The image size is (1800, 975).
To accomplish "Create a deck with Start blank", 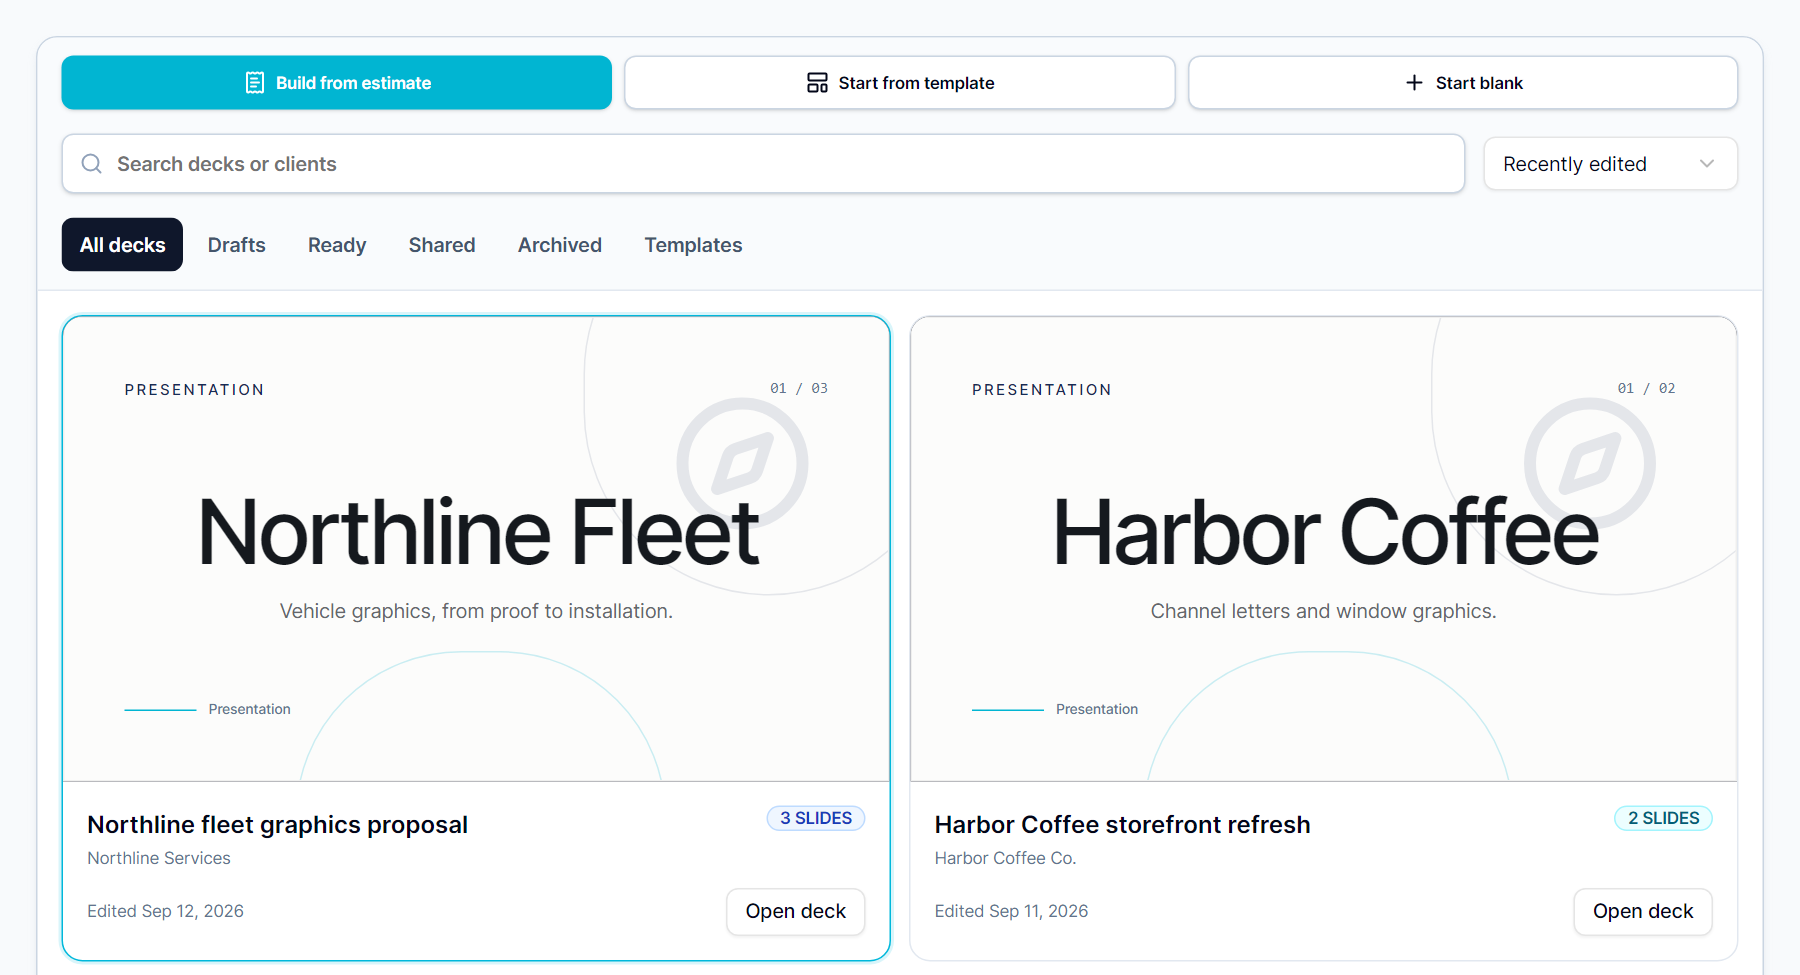I will pyautogui.click(x=1463, y=83).
